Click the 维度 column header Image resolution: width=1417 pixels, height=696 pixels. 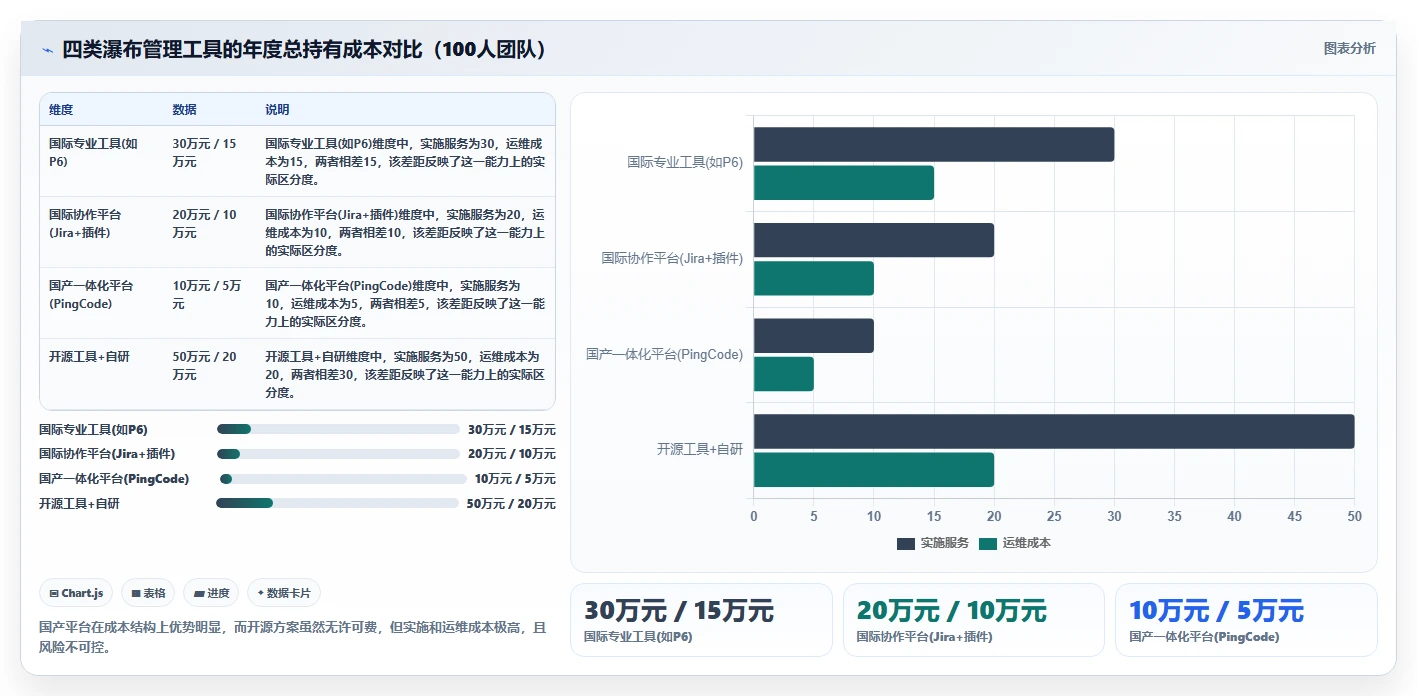tap(61, 110)
